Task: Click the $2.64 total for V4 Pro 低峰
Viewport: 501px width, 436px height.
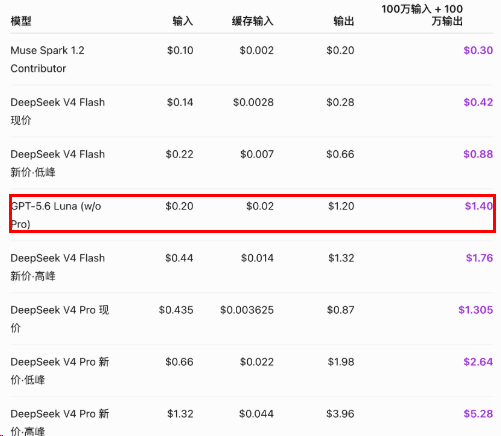Action: [478, 362]
